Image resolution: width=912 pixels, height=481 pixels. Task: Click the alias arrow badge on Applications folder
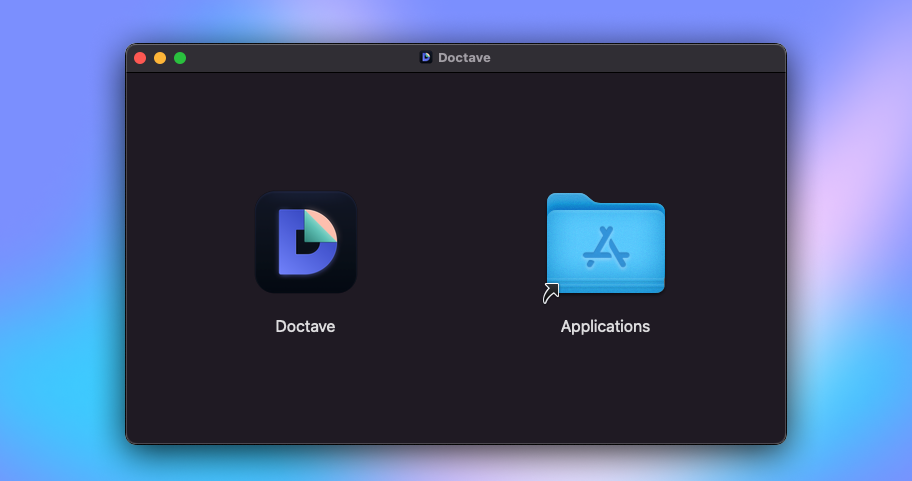coord(551,293)
